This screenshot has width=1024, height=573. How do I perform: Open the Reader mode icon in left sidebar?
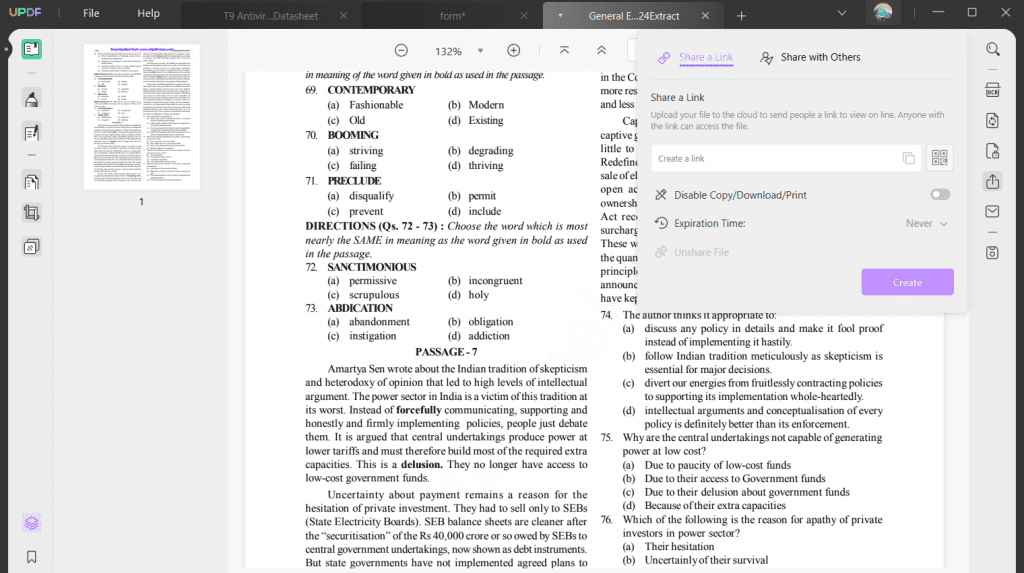(31, 49)
